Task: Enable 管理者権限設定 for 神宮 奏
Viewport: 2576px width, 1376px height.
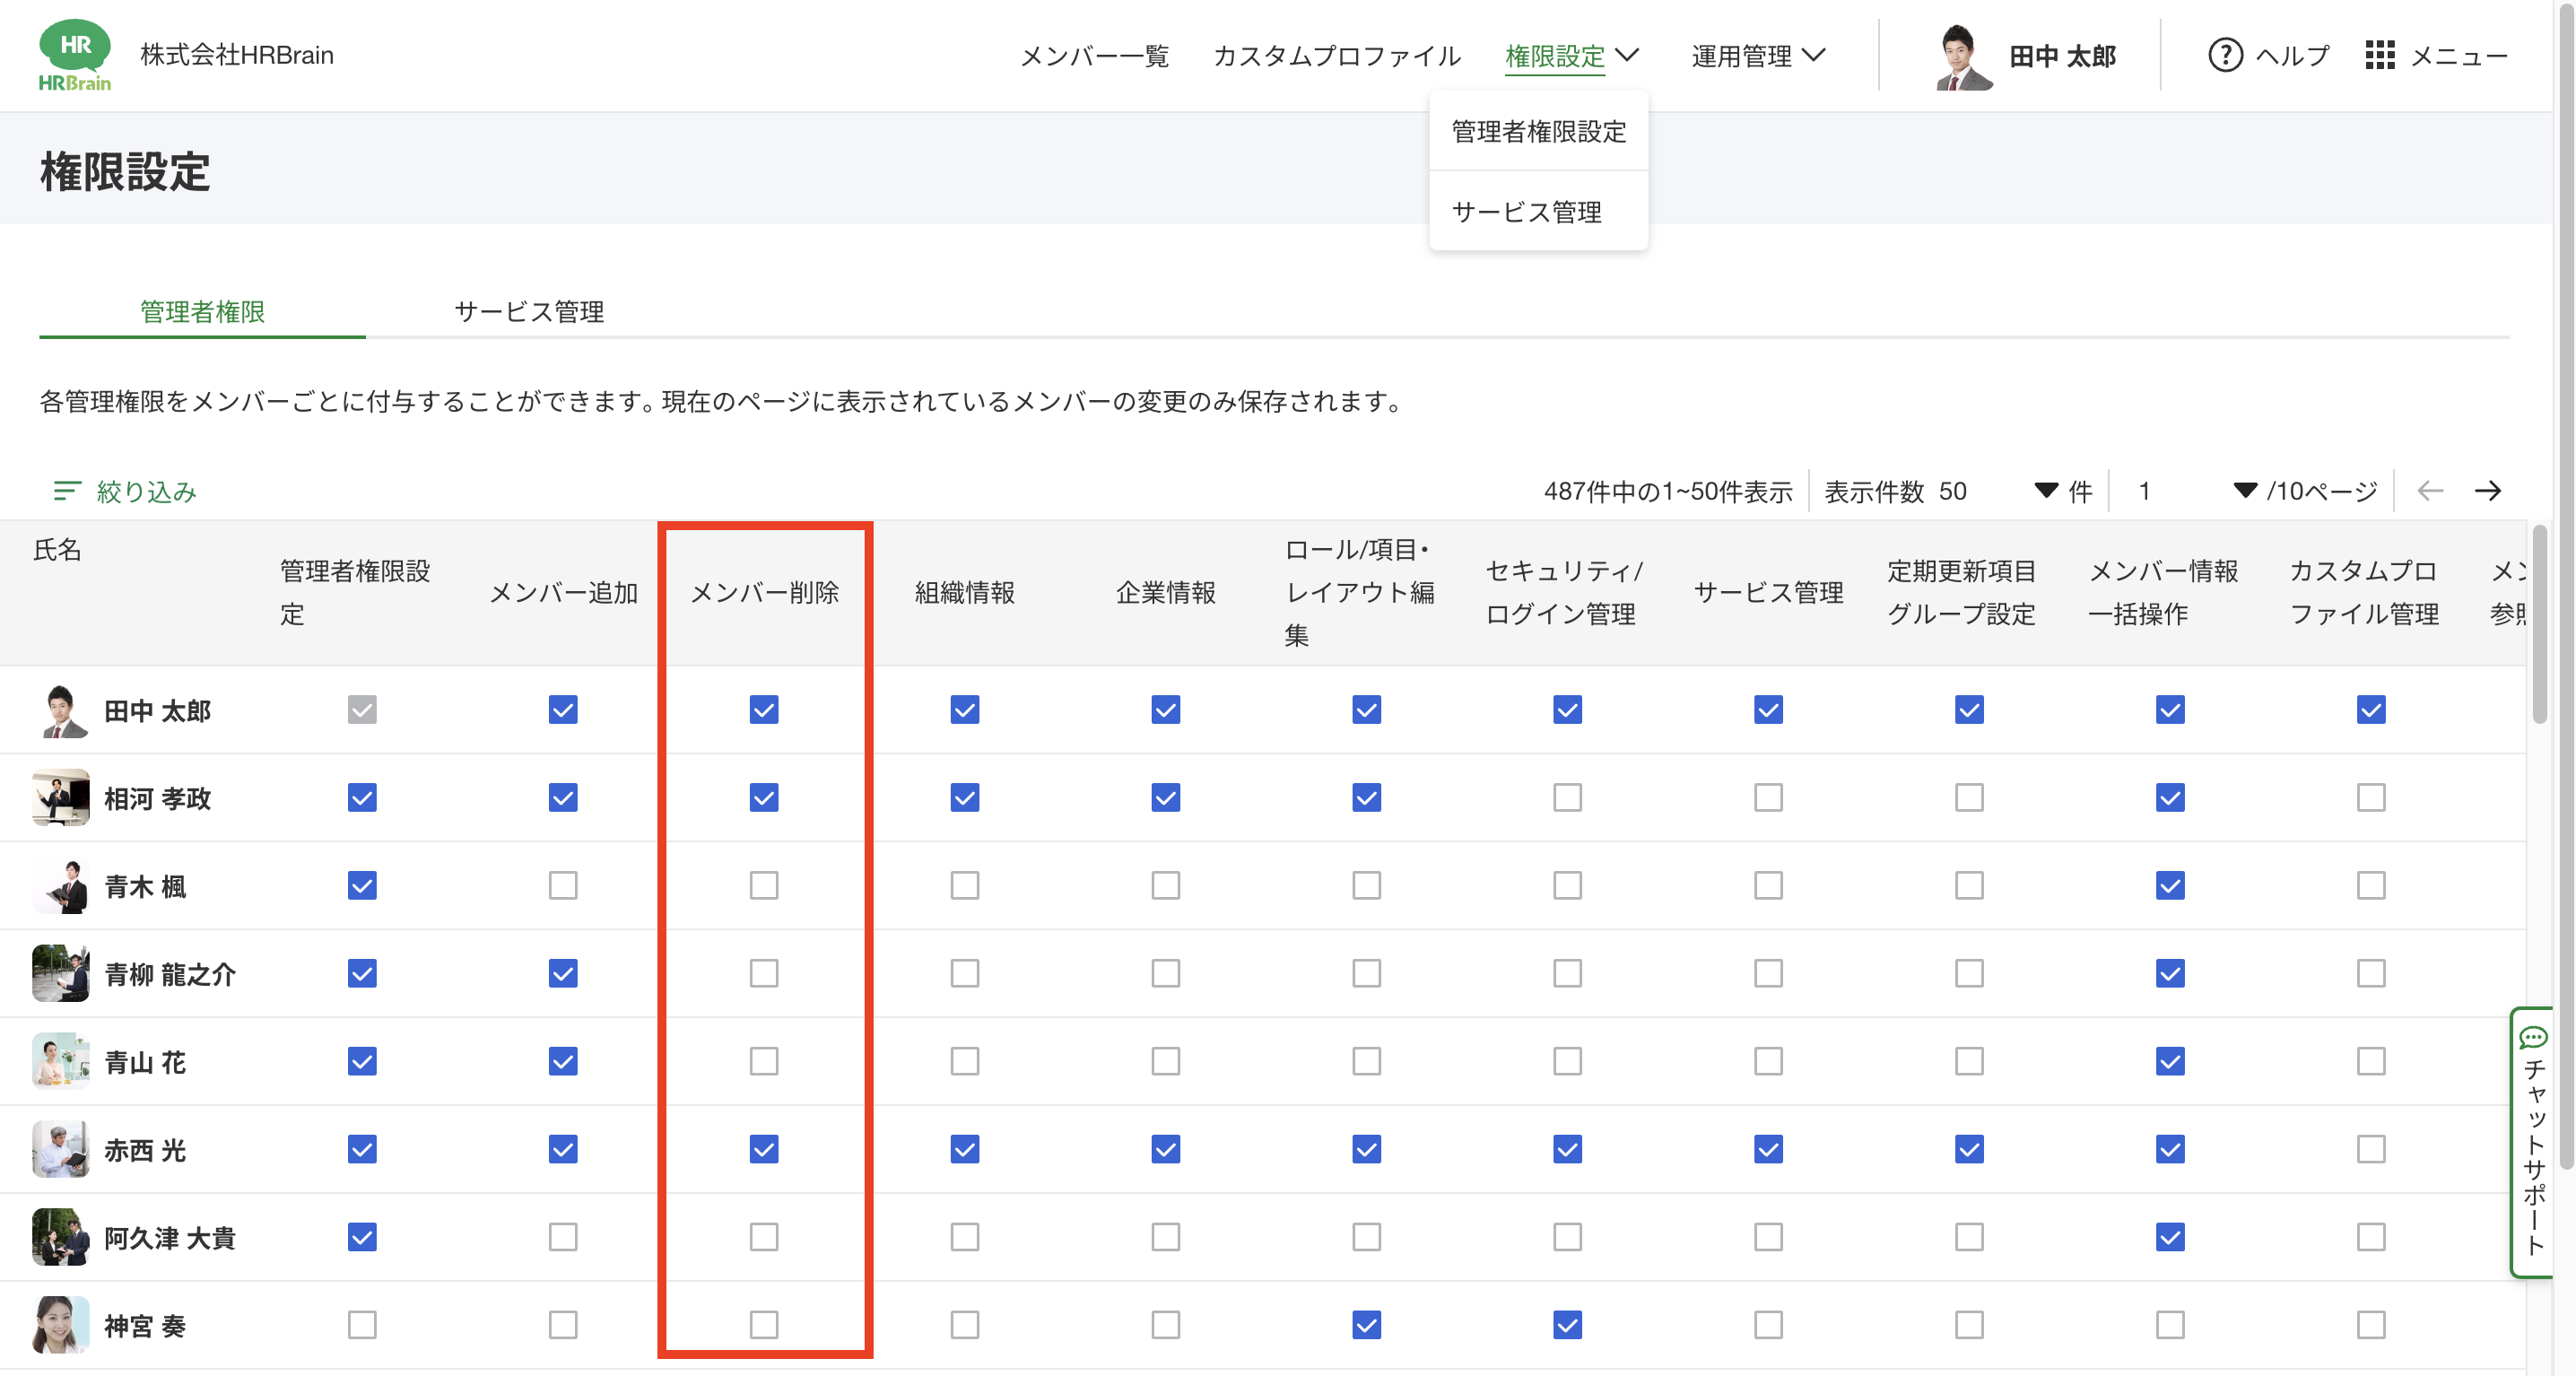Action: click(362, 1325)
